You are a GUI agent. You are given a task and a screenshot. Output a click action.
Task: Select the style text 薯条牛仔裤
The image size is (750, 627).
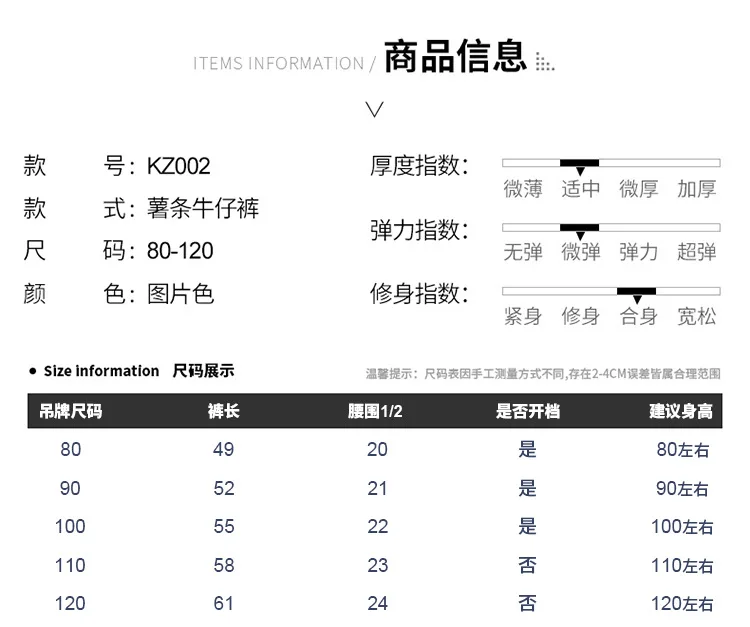pos(203,208)
